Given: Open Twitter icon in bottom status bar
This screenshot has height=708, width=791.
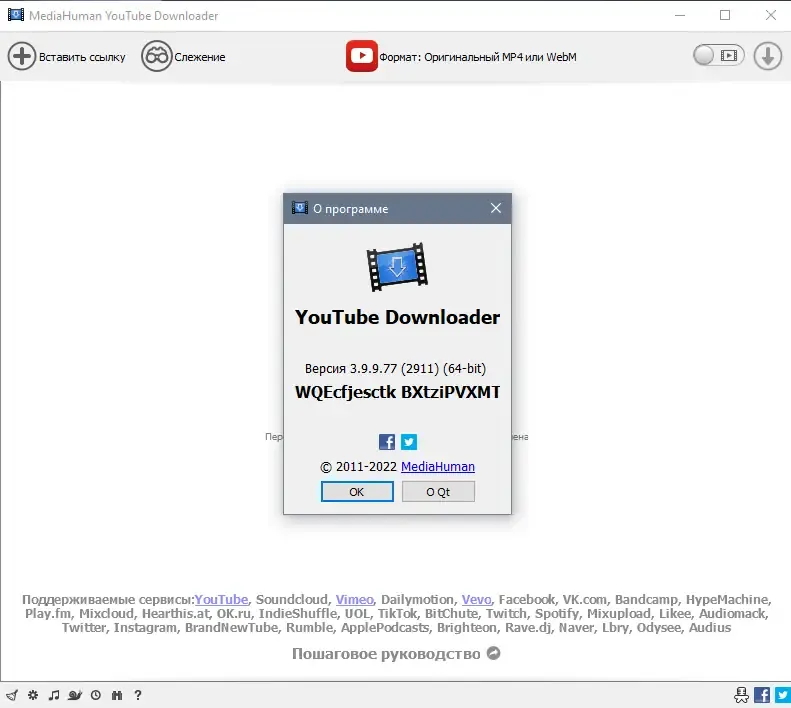Looking at the screenshot, I should point(783,695).
